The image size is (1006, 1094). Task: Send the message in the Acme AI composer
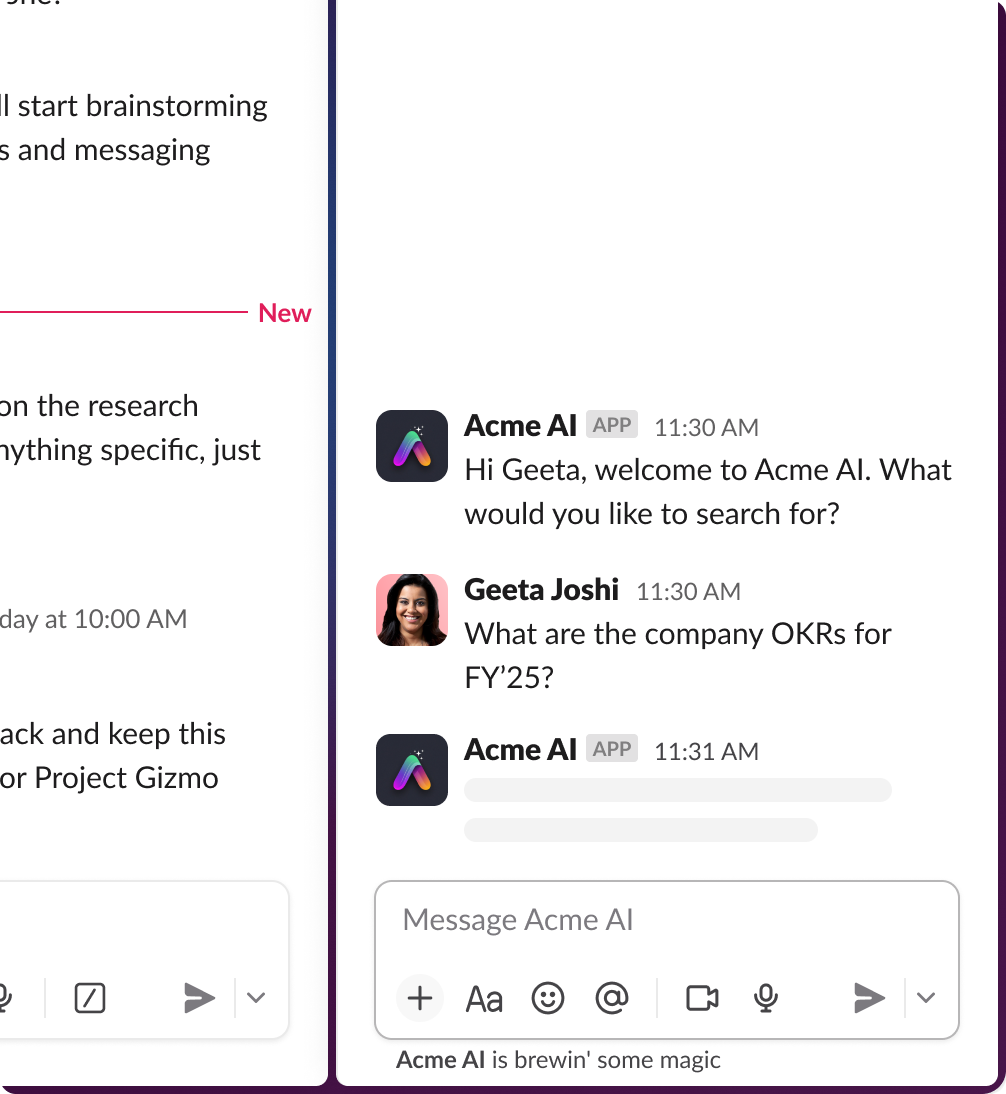click(868, 998)
